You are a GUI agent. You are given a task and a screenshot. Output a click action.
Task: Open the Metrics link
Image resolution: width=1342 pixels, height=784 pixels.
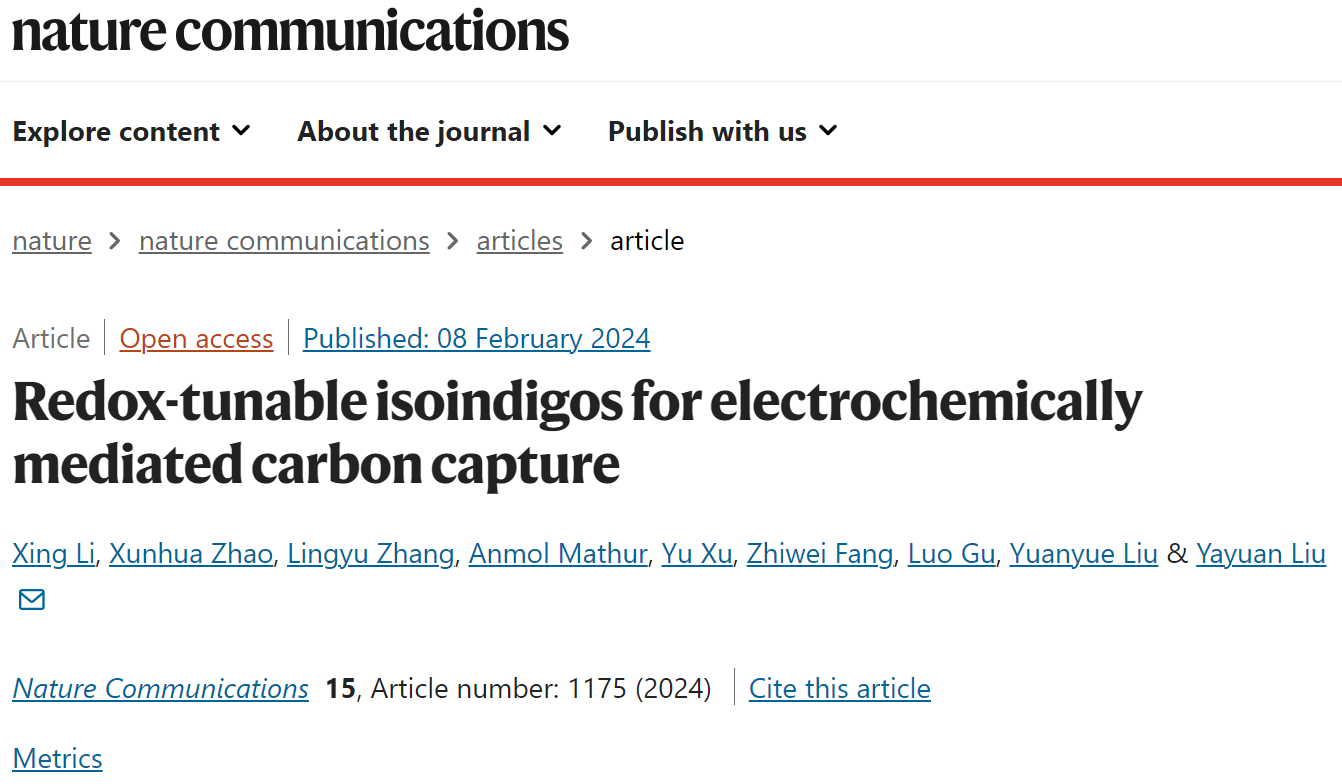57,758
